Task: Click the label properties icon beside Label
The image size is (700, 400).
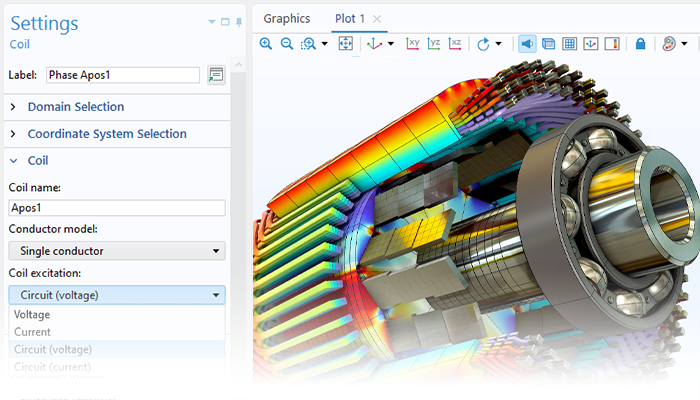Action: tap(216, 75)
